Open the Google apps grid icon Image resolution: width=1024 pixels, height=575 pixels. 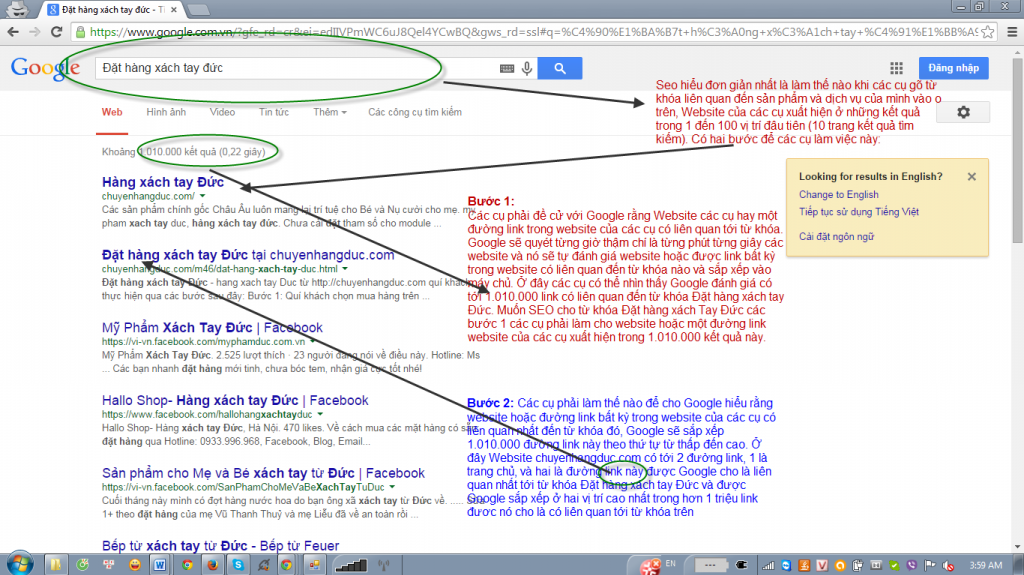(x=897, y=68)
